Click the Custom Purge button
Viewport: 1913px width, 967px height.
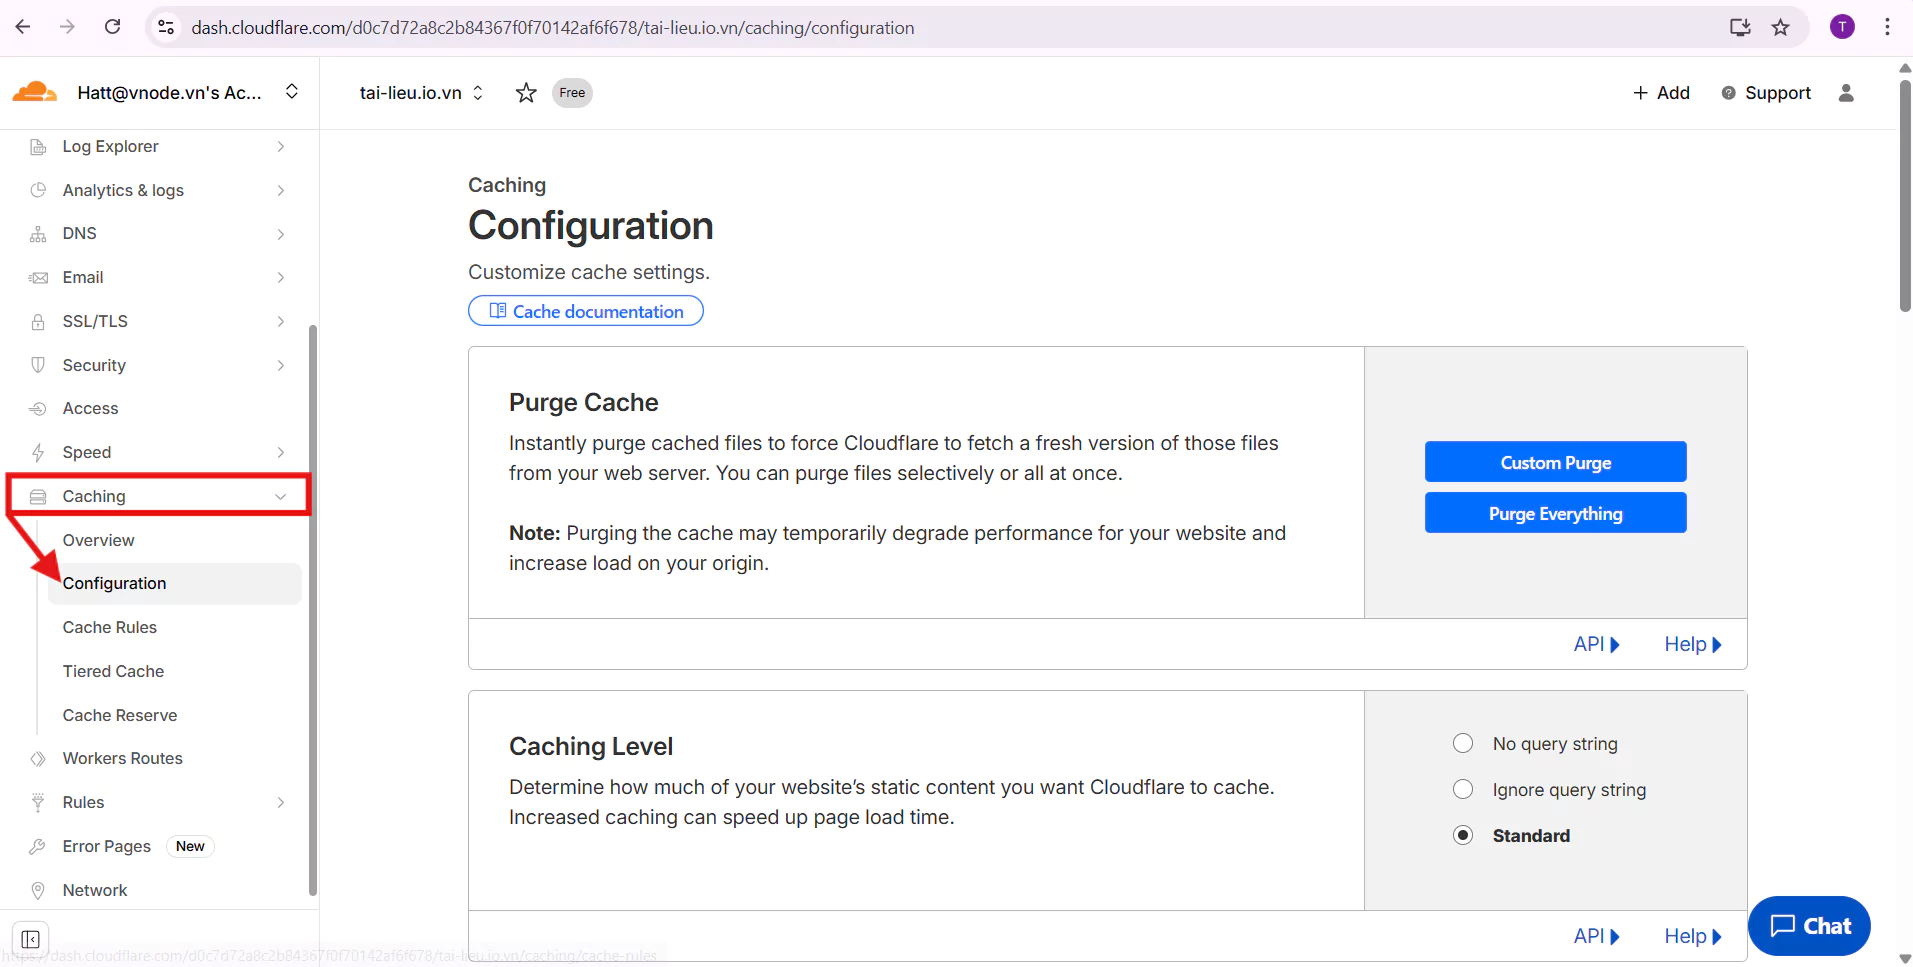pos(1555,462)
